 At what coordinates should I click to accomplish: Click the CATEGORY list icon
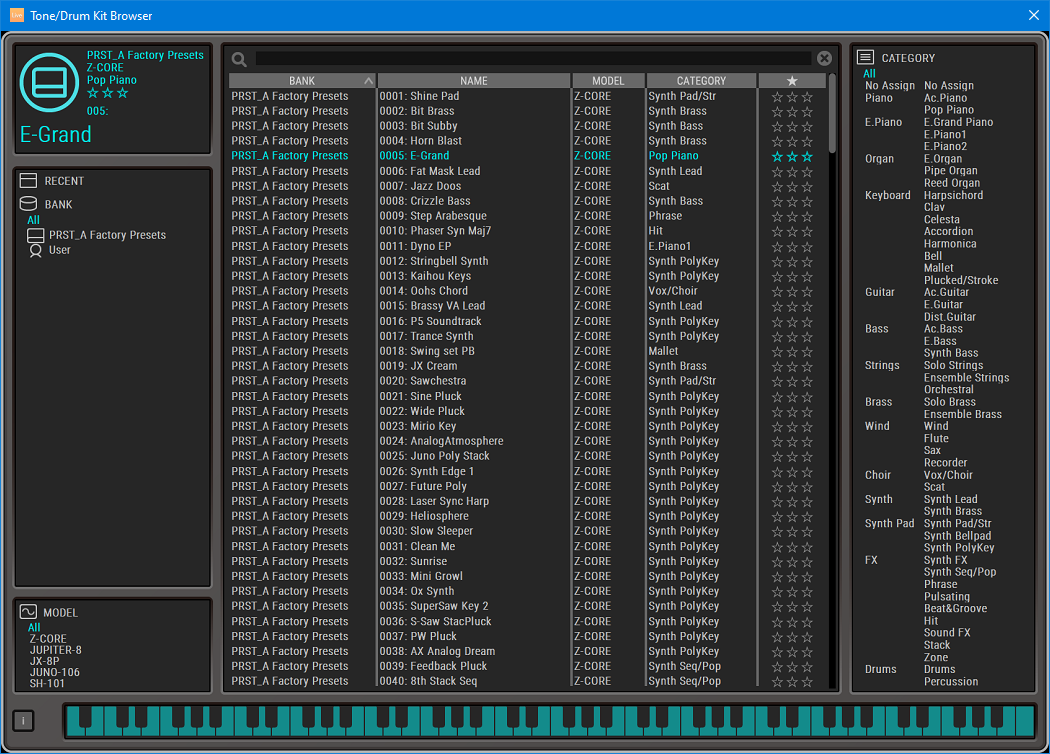point(866,58)
